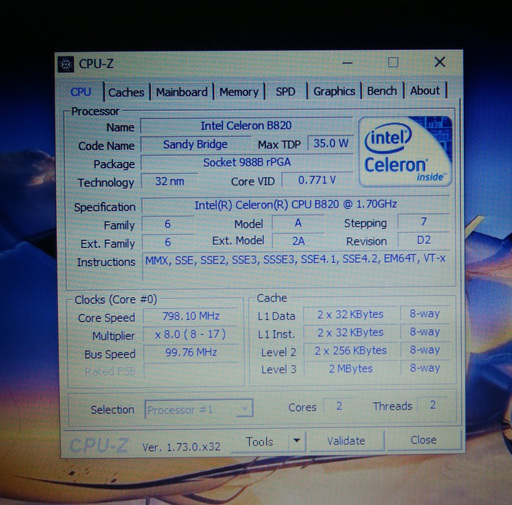The width and height of the screenshot is (512, 505).
Task: Click the Close button at bottom
Action: tap(423, 440)
